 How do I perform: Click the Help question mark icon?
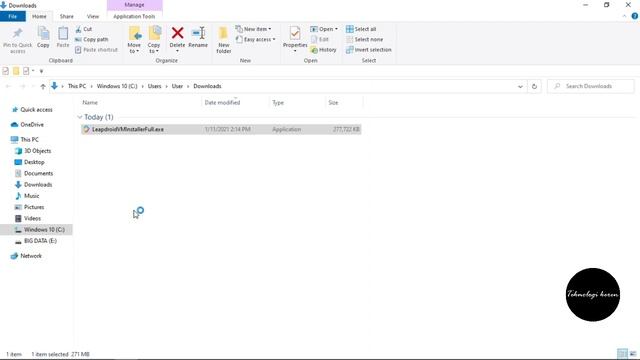pyautogui.click(x=635, y=16)
